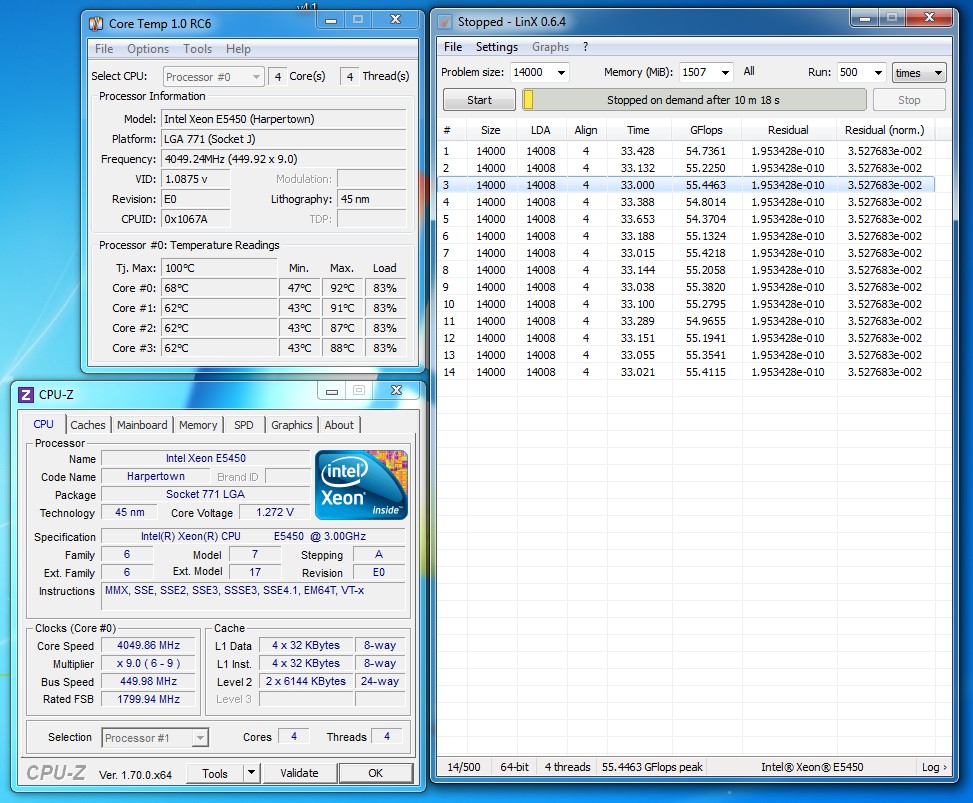Image resolution: width=973 pixels, height=803 pixels.
Task: Select LinX result row 1 with 54.7361 GFlops
Action: tap(686, 151)
